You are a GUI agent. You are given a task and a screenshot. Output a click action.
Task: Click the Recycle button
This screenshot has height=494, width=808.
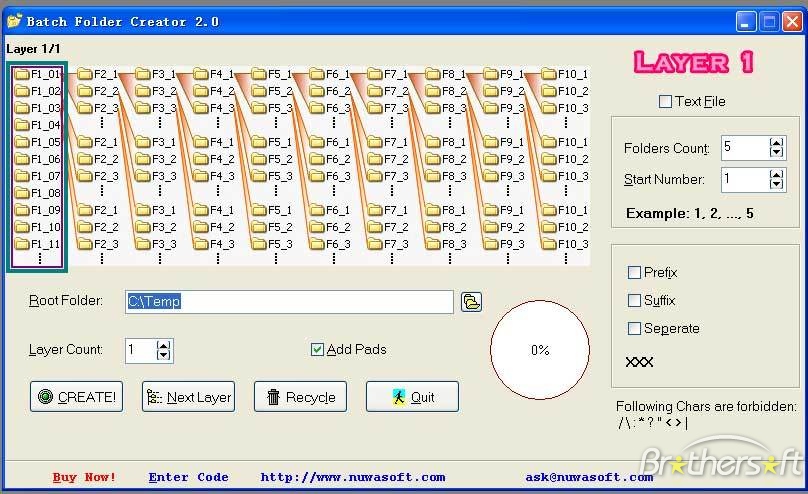(300, 397)
